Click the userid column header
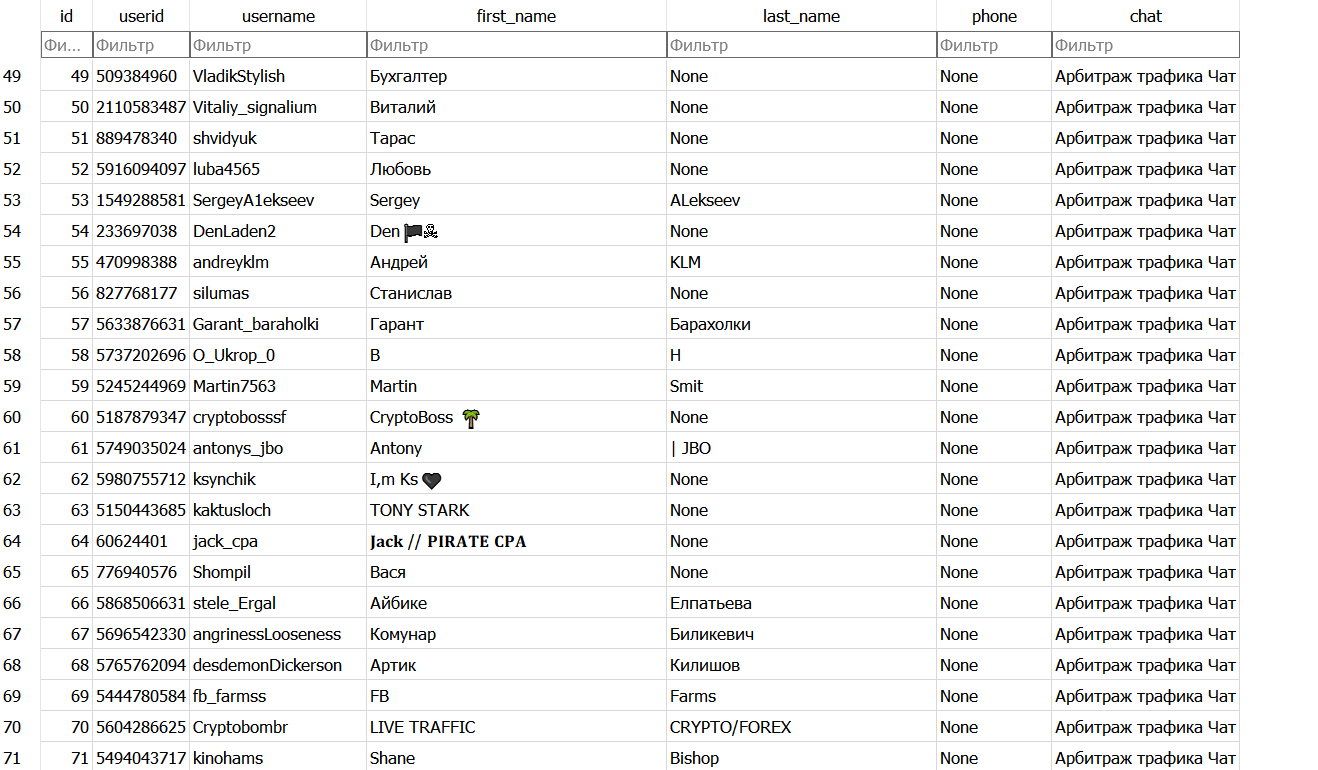Viewport: 1318px width, 770px height. click(x=140, y=16)
